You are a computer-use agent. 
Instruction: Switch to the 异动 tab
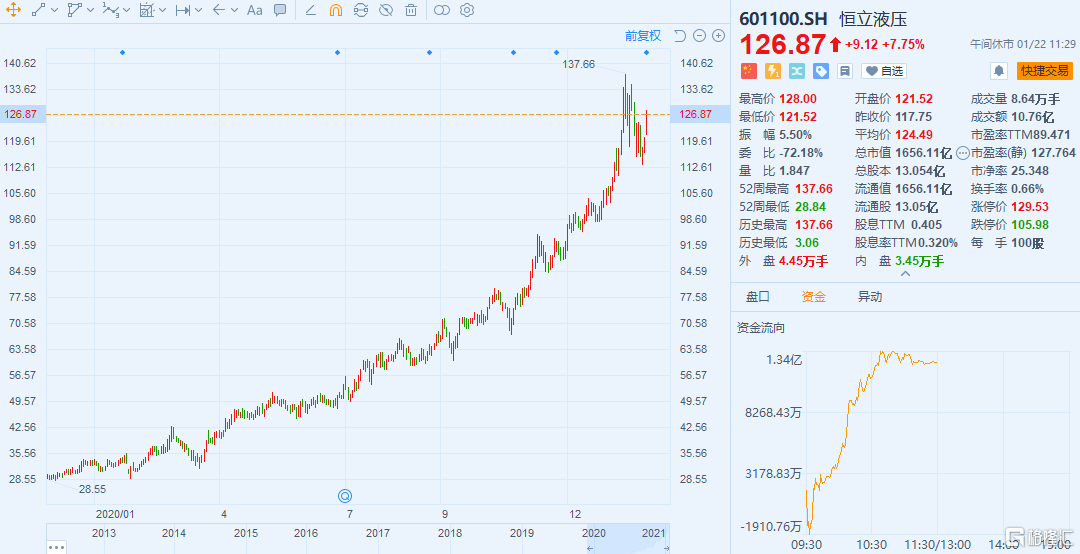tap(870, 297)
